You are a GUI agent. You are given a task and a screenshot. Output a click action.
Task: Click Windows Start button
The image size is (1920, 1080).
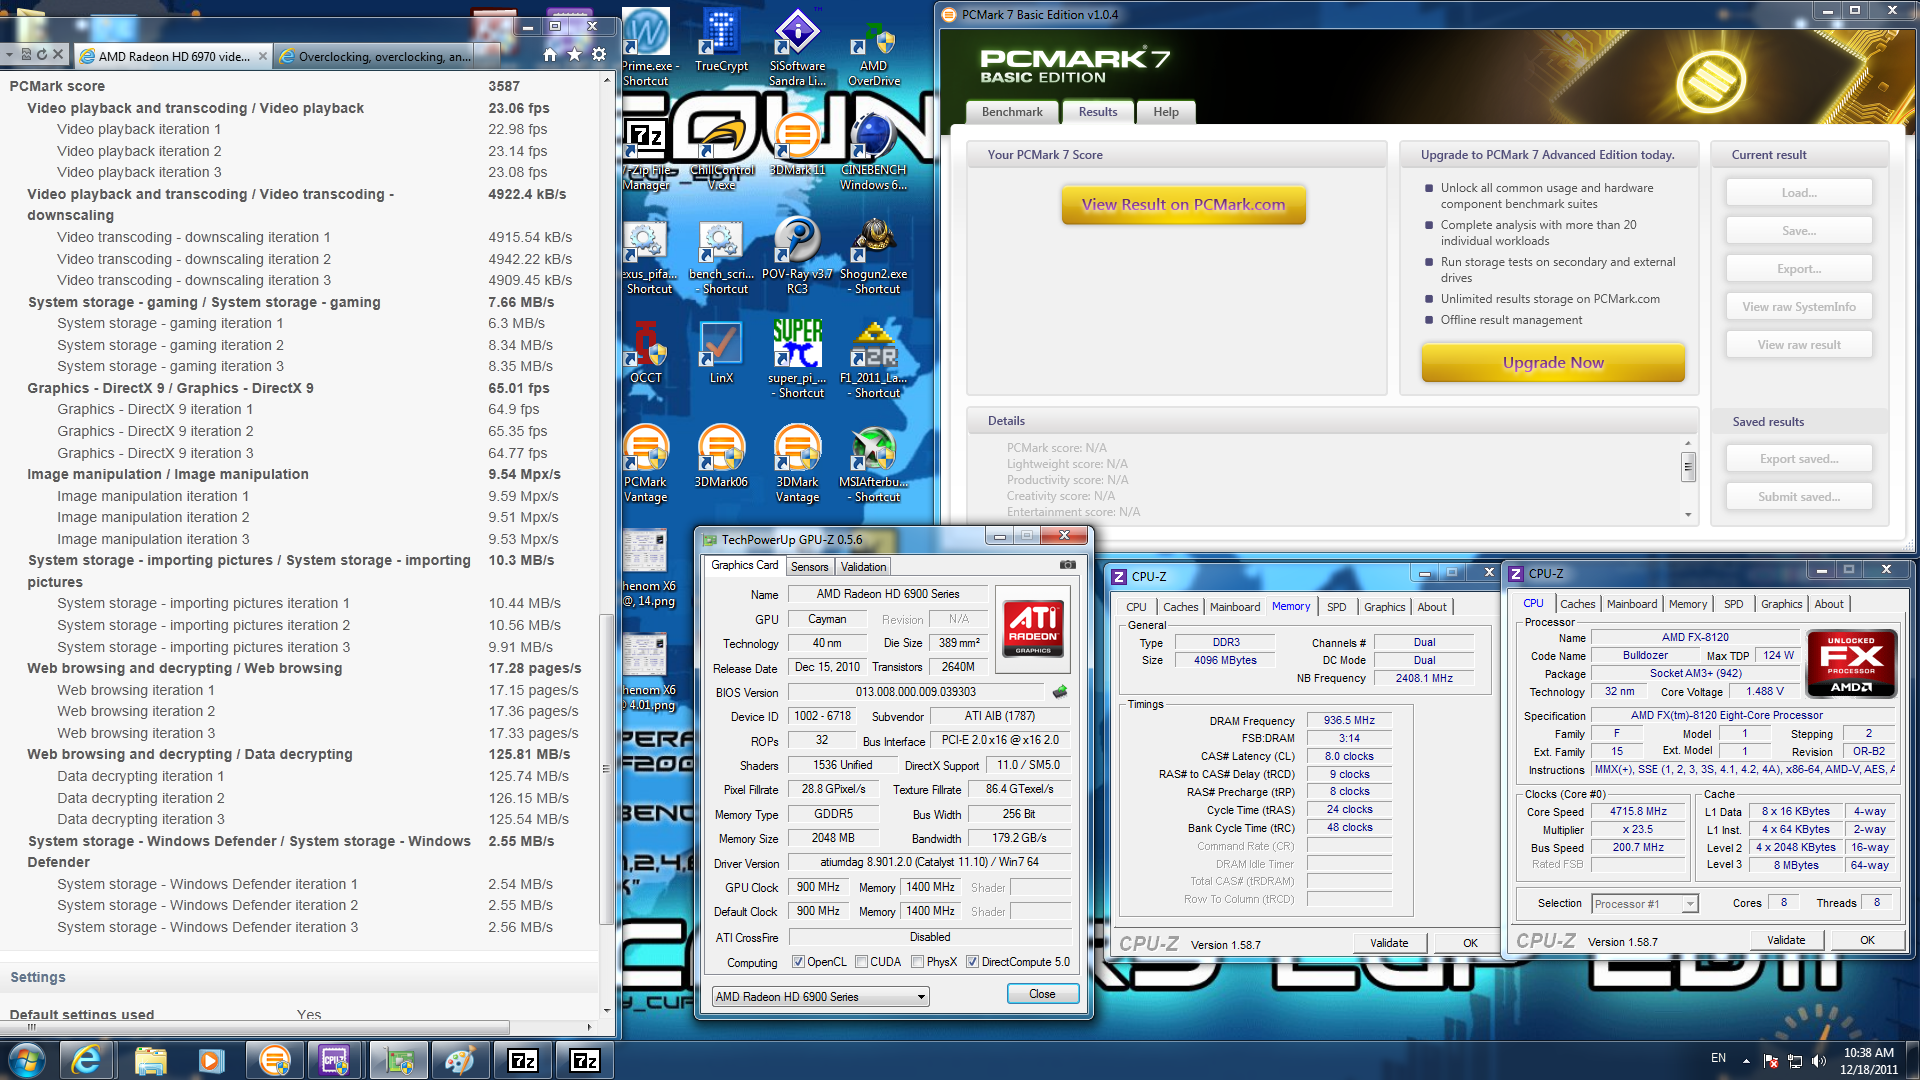[x=26, y=1060]
